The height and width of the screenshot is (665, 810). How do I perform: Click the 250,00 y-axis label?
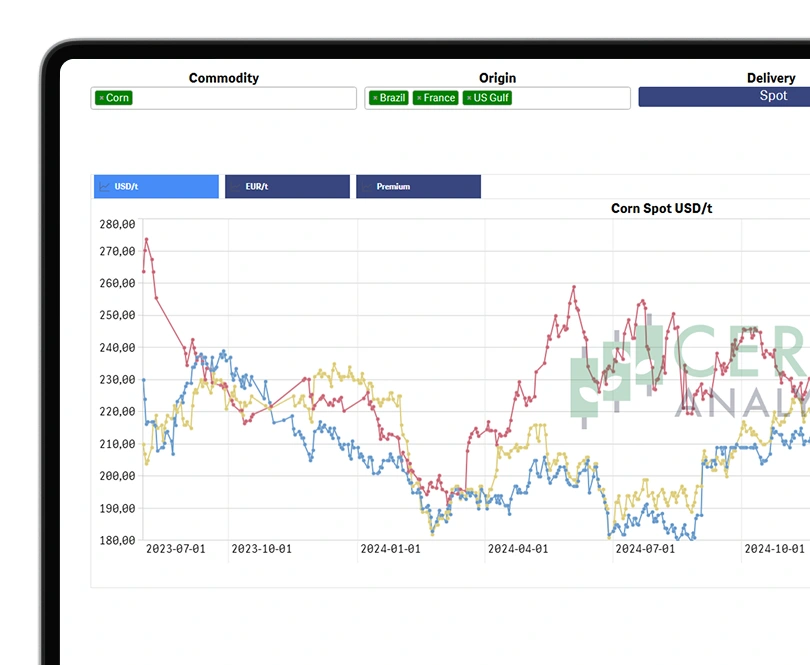click(117, 315)
